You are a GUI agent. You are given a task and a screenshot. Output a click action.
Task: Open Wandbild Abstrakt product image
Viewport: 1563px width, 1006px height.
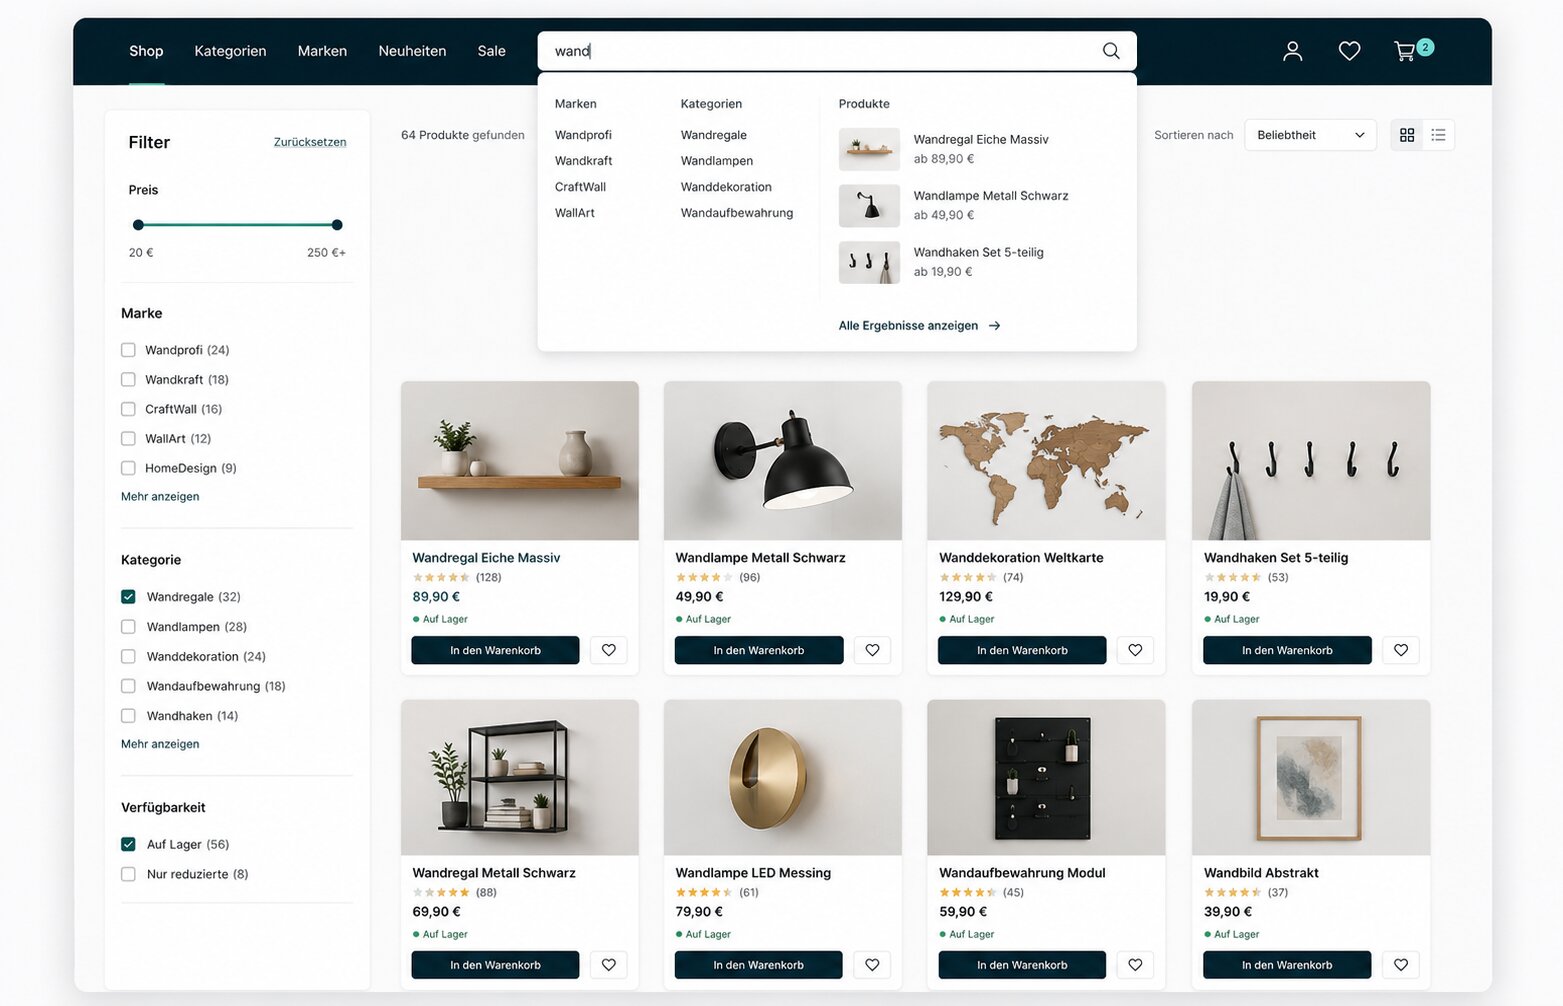1311,777
